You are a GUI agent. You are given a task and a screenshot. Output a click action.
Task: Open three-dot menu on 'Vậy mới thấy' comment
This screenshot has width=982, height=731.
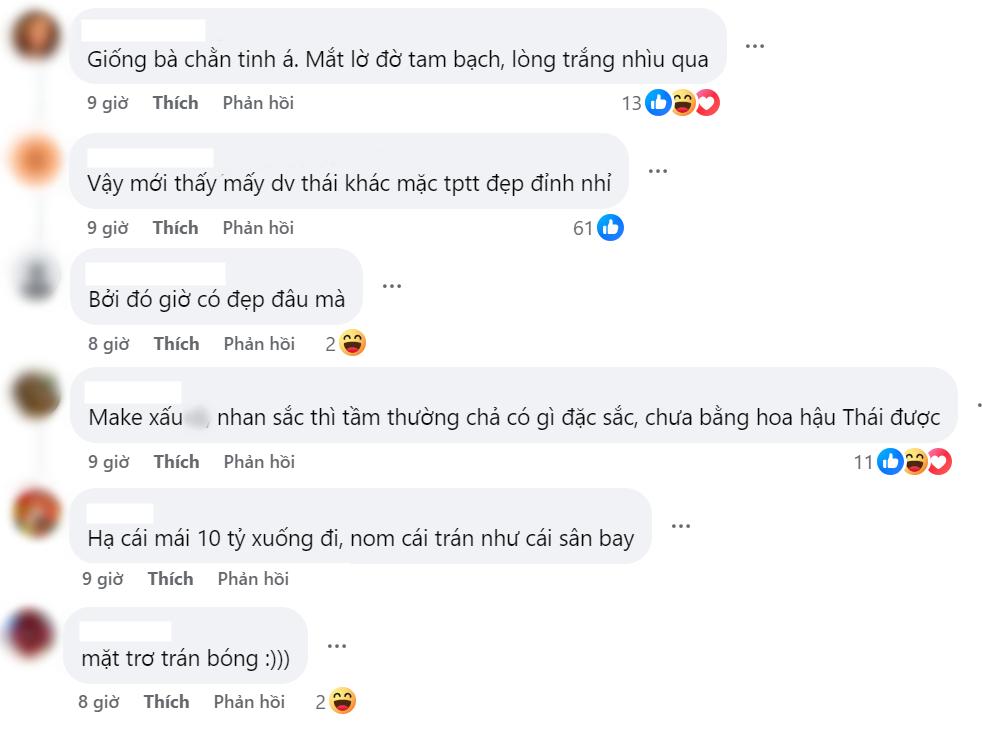657,171
